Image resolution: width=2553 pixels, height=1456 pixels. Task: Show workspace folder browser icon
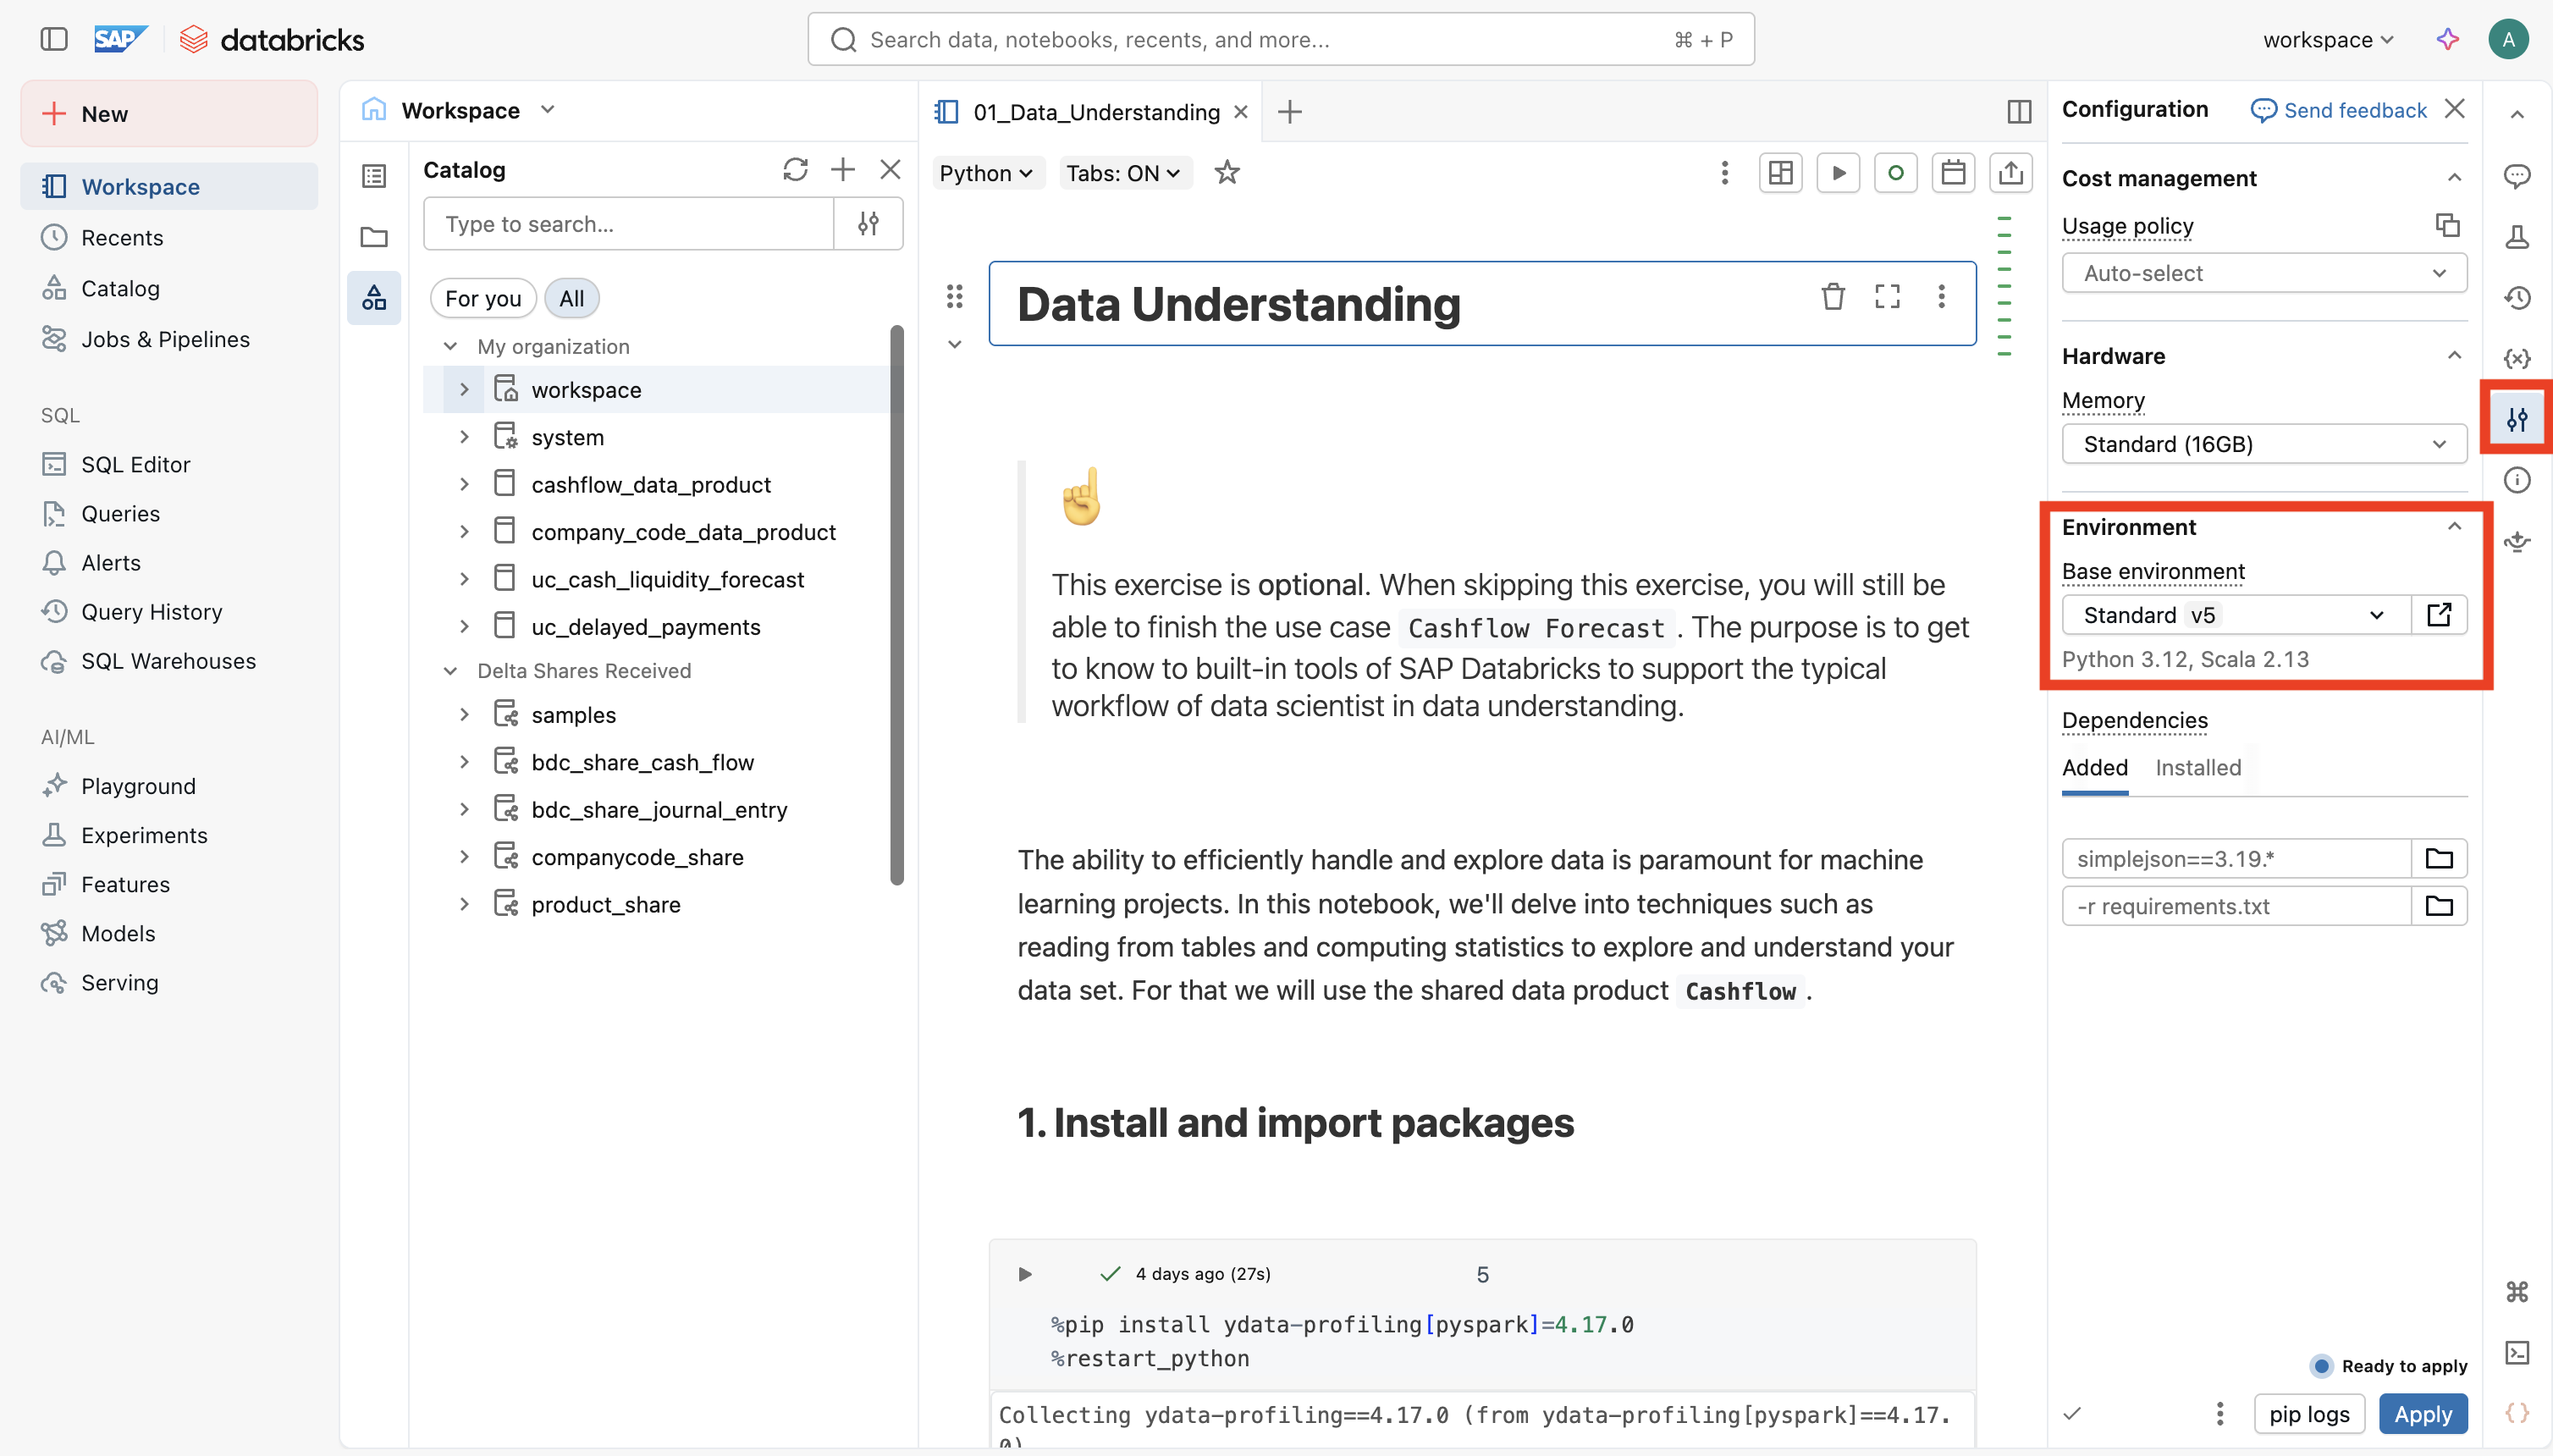pos(374,237)
